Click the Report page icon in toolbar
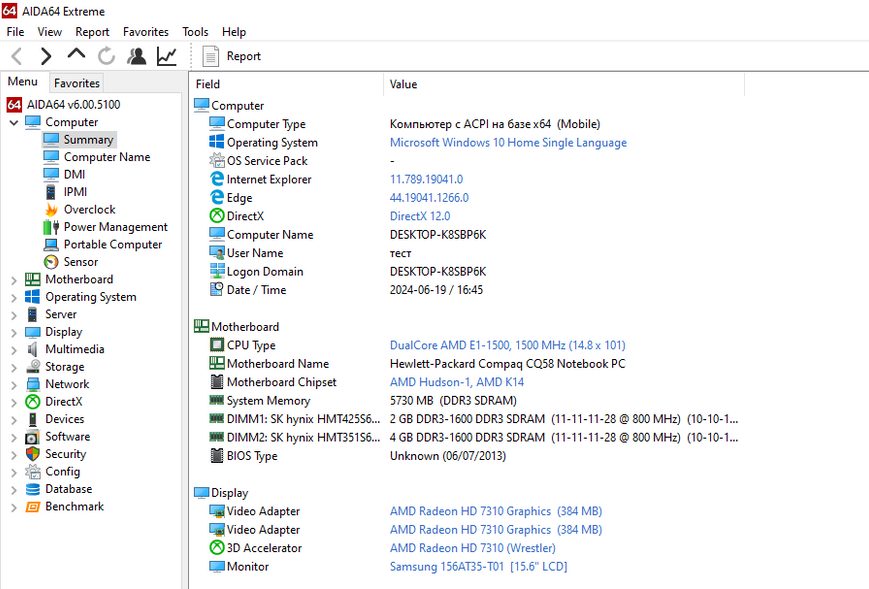869x589 pixels. click(211, 56)
